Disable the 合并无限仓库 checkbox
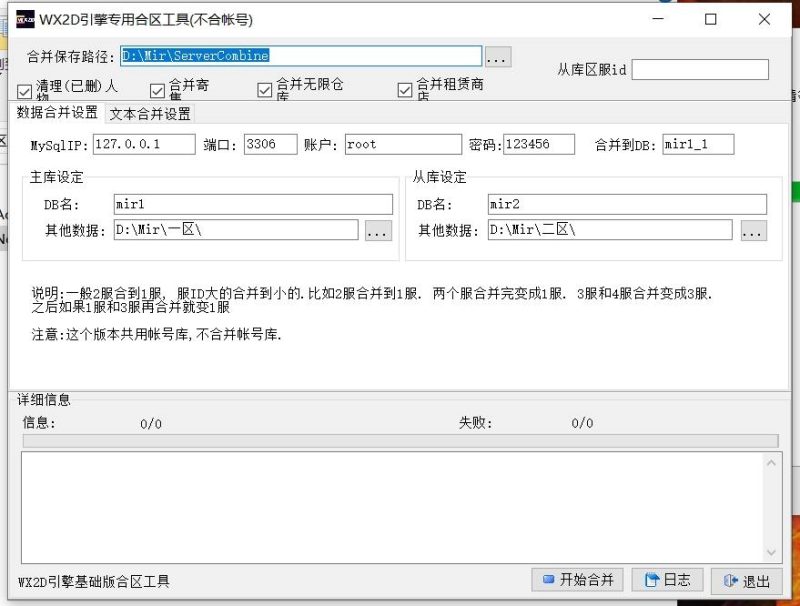The image size is (800, 606). click(x=265, y=90)
